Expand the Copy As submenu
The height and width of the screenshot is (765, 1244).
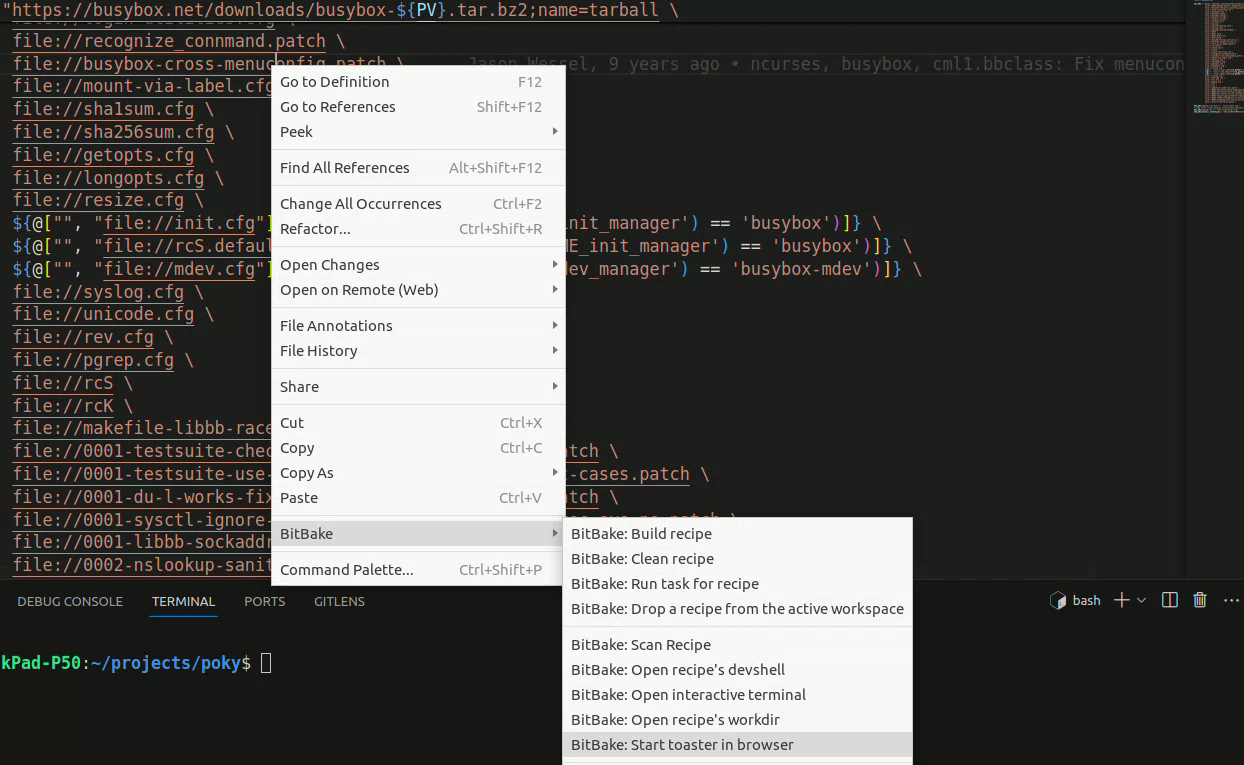click(x=418, y=473)
